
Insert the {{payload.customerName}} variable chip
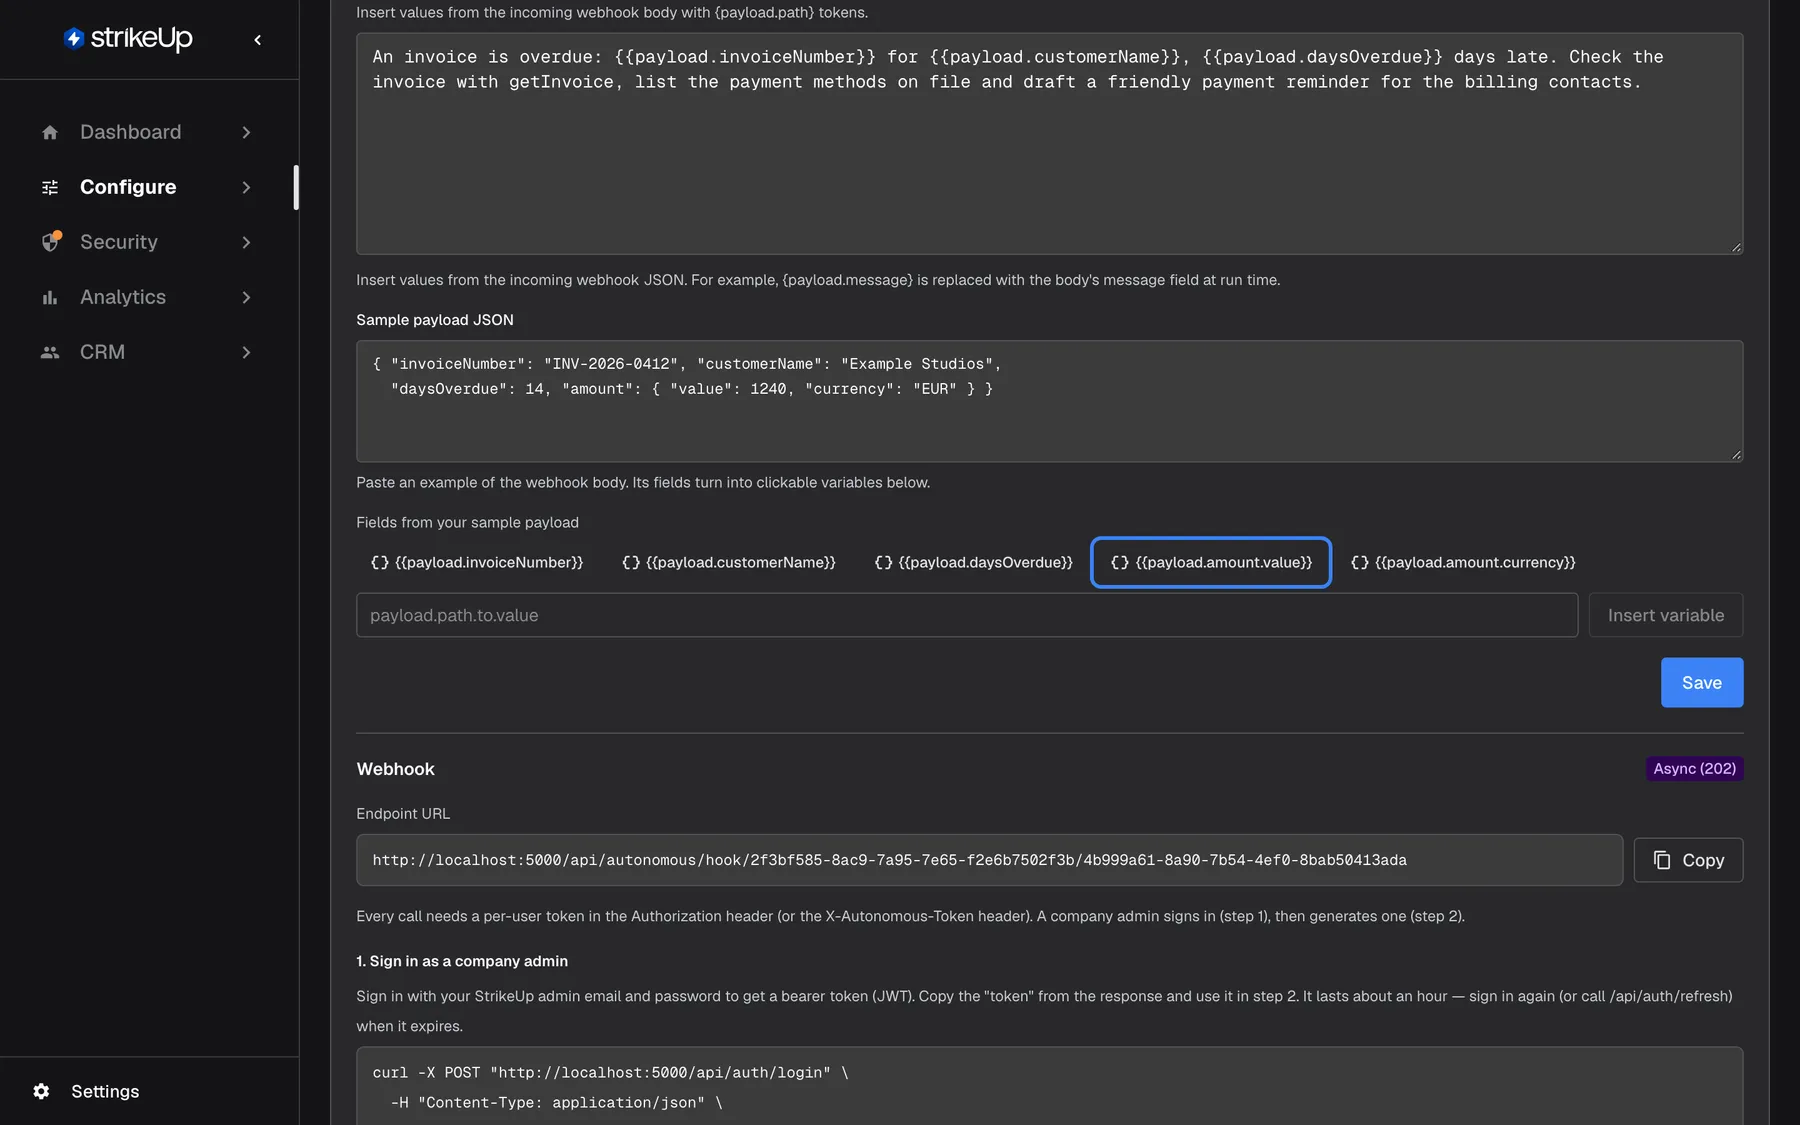[729, 562]
